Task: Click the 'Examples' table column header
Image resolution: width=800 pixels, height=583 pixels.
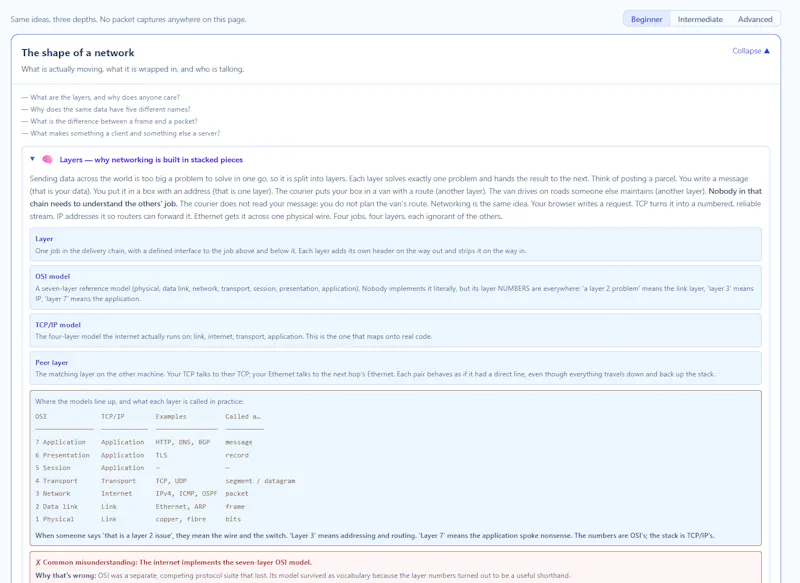Action: (x=171, y=417)
